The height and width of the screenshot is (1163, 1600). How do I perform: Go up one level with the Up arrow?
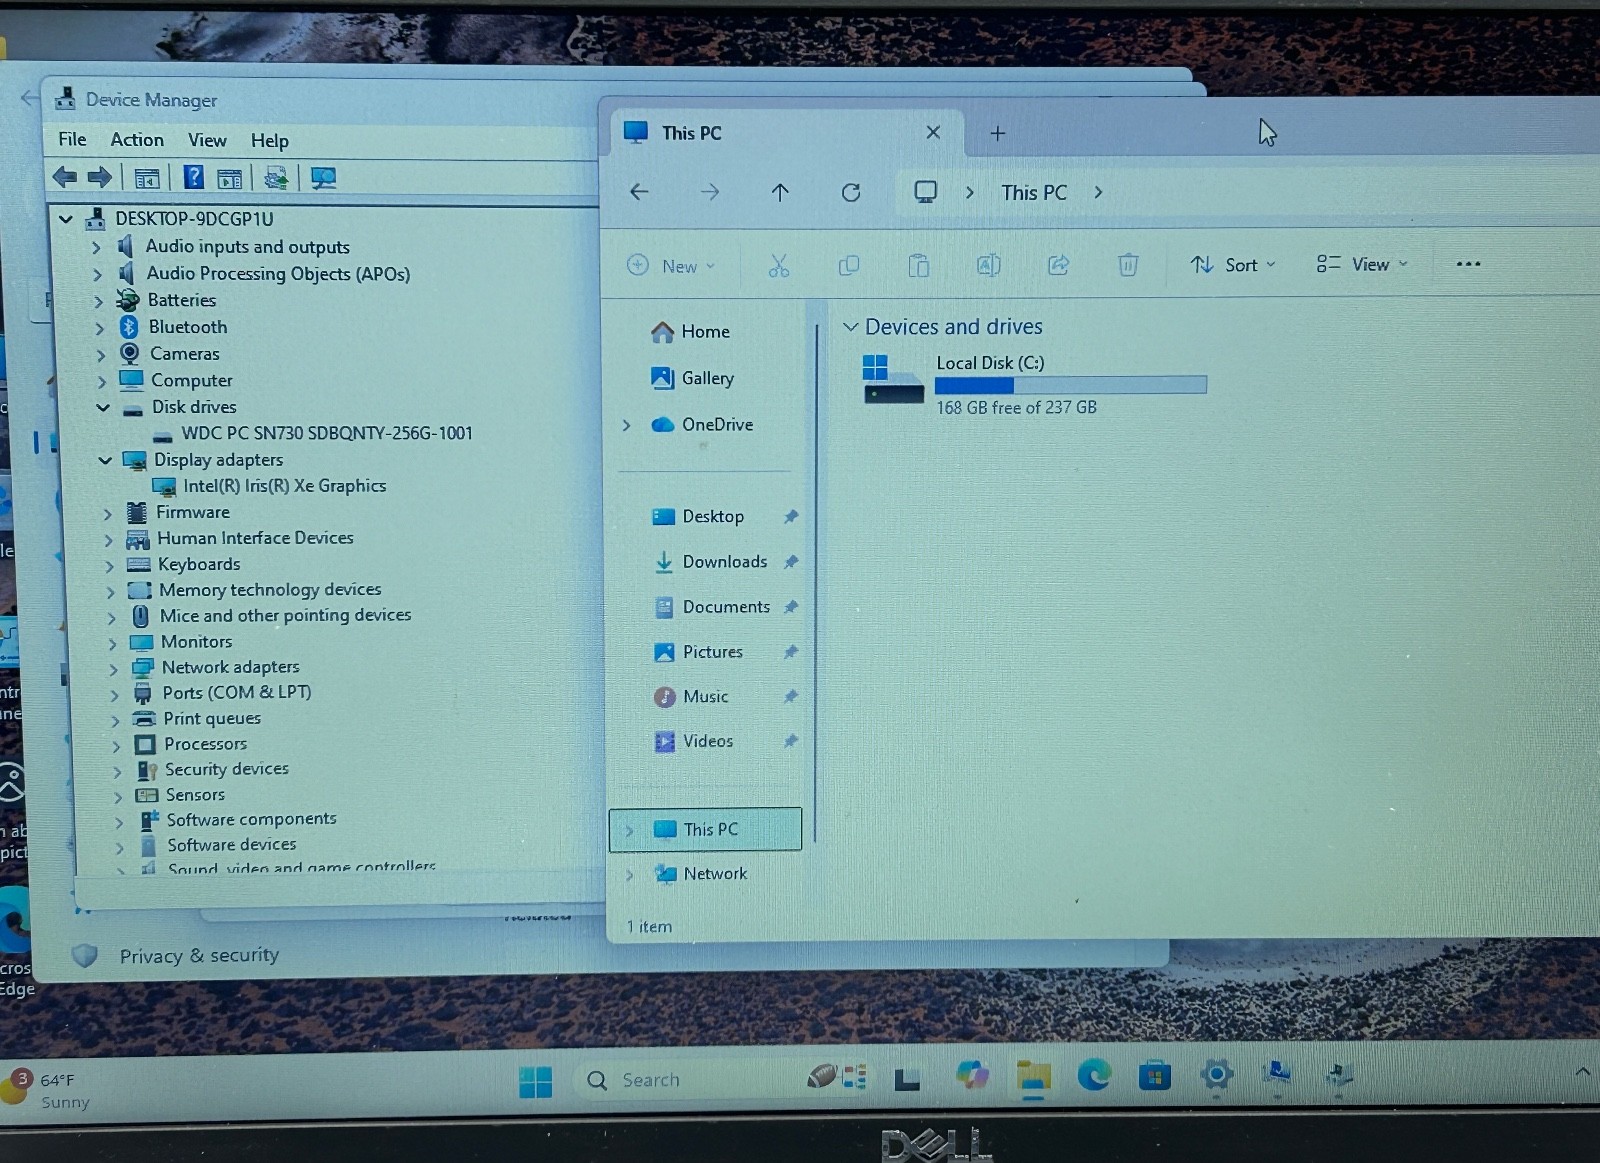[x=780, y=192]
